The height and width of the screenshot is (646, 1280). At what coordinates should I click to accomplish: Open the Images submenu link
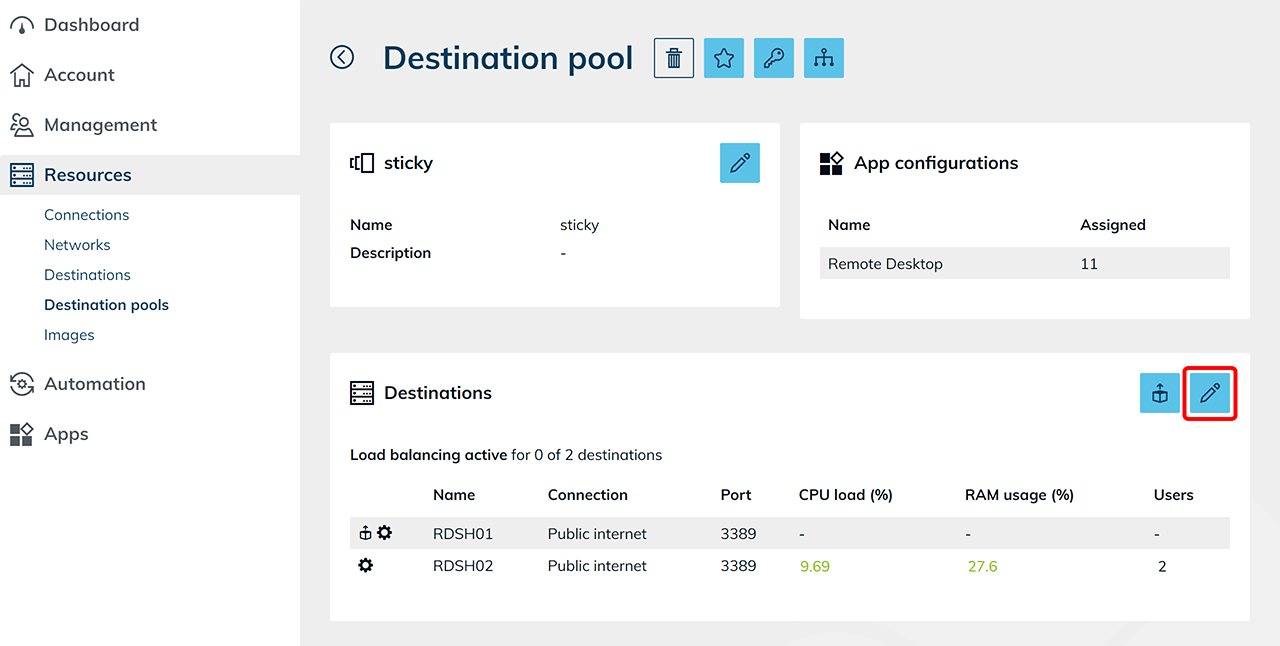(x=69, y=335)
